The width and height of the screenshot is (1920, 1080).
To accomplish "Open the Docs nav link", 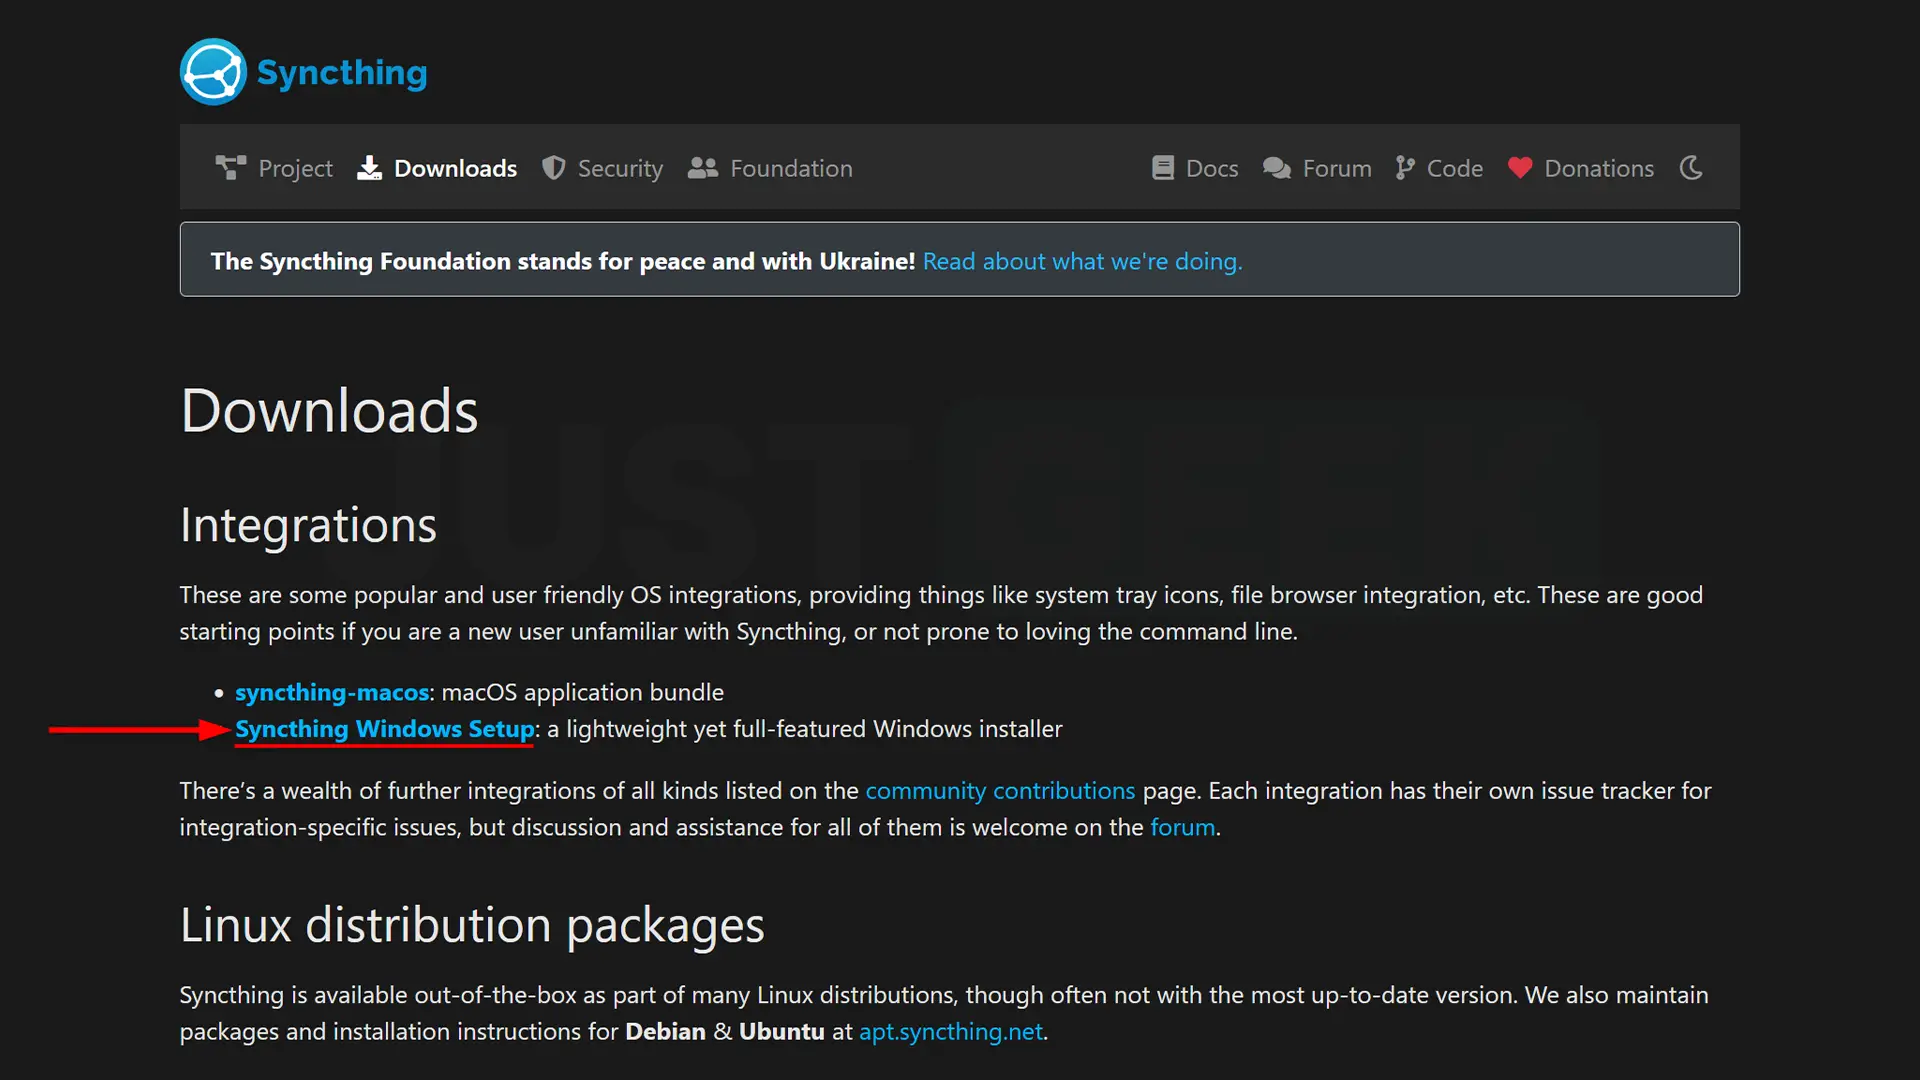I will click(1212, 168).
